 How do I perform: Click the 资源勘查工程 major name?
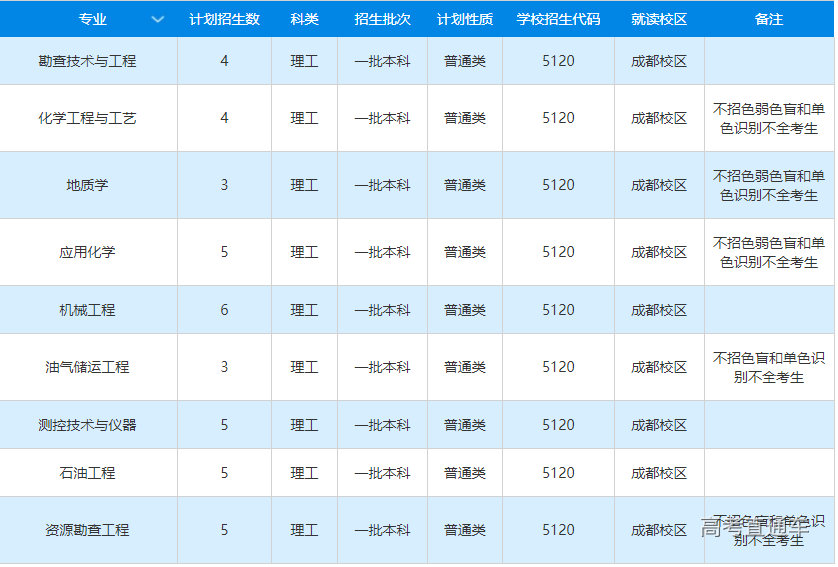click(87, 530)
